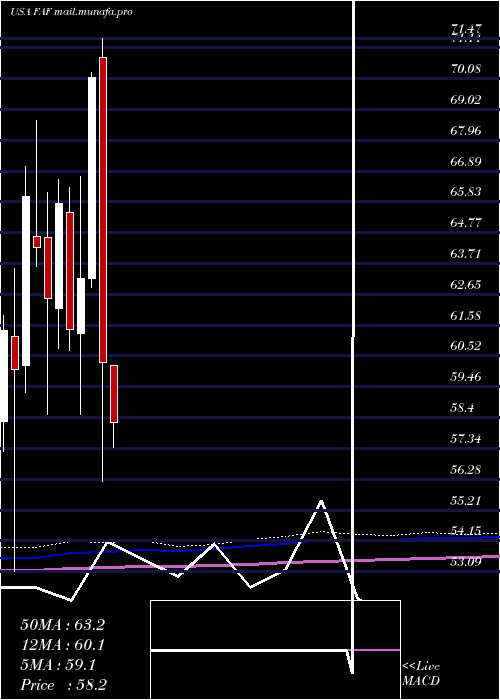Click the 57.34 price axis label
500x700 pixels.
point(466,439)
